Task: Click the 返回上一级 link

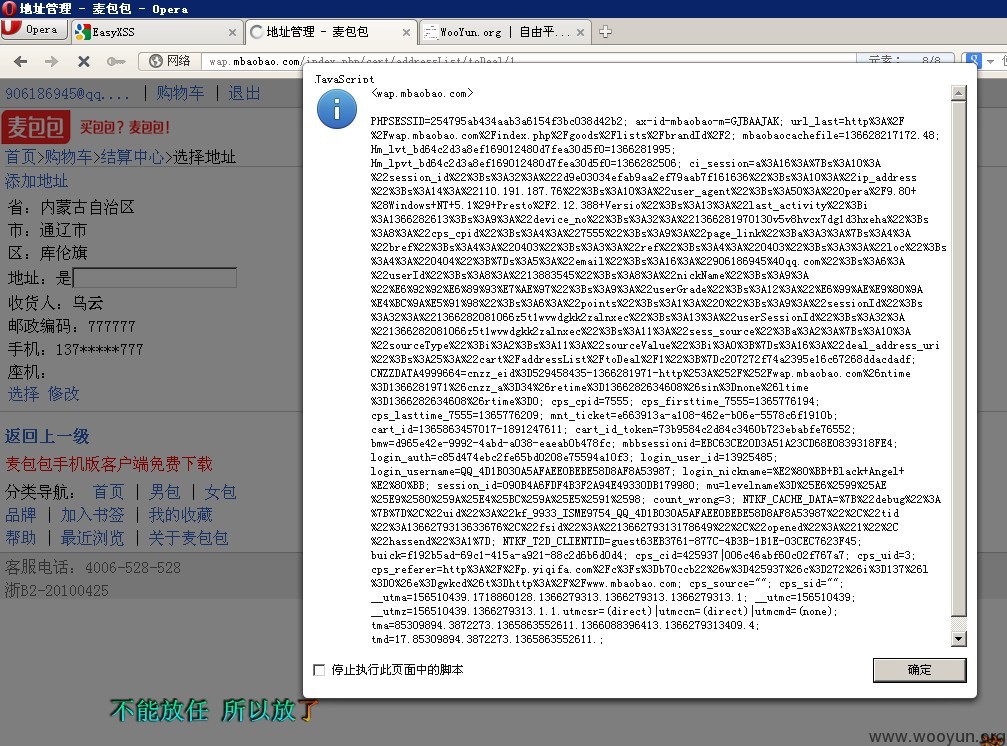Action: pyautogui.click(x=47, y=436)
